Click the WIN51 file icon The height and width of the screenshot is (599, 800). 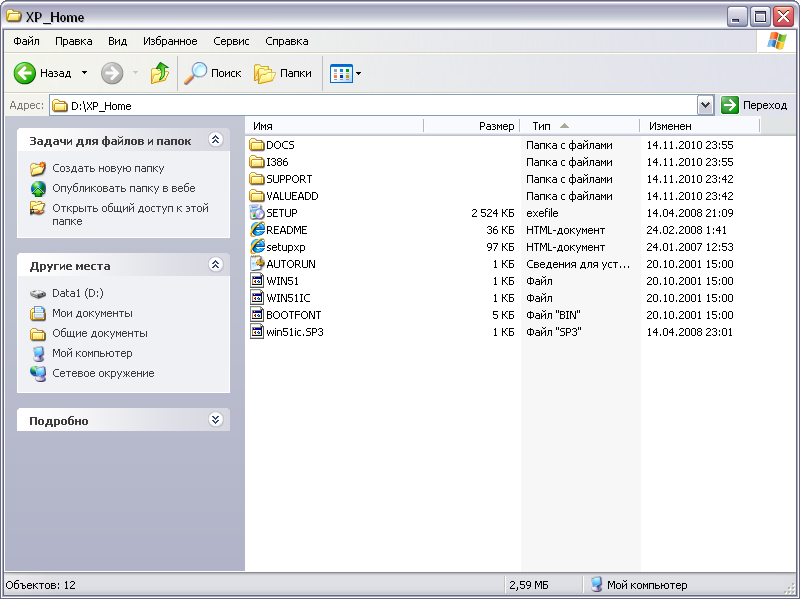[x=257, y=281]
